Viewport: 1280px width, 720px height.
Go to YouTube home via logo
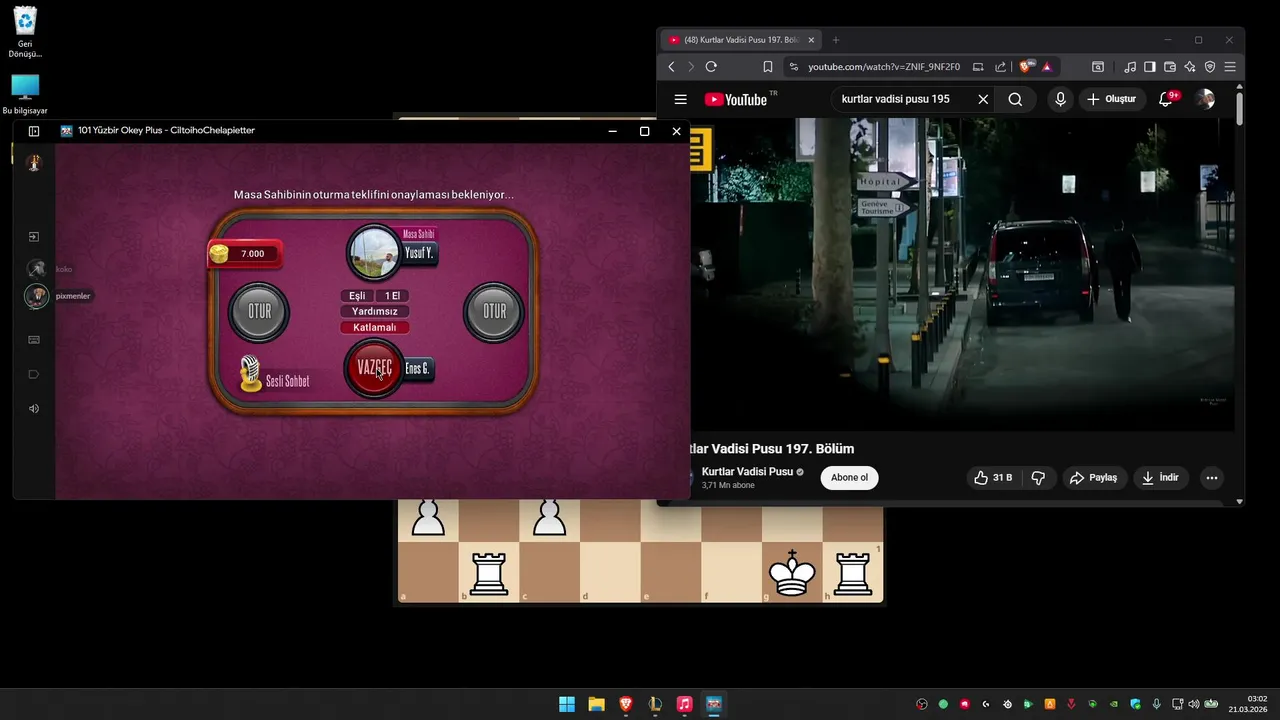pyautogui.click(x=736, y=99)
